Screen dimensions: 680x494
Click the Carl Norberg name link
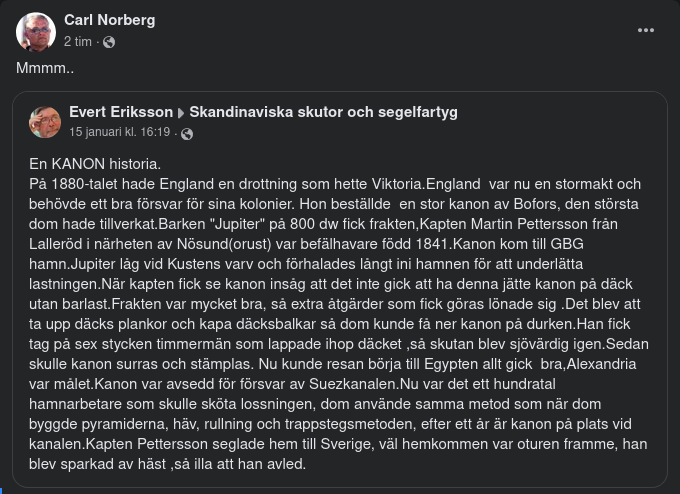pyautogui.click(x=109, y=20)
